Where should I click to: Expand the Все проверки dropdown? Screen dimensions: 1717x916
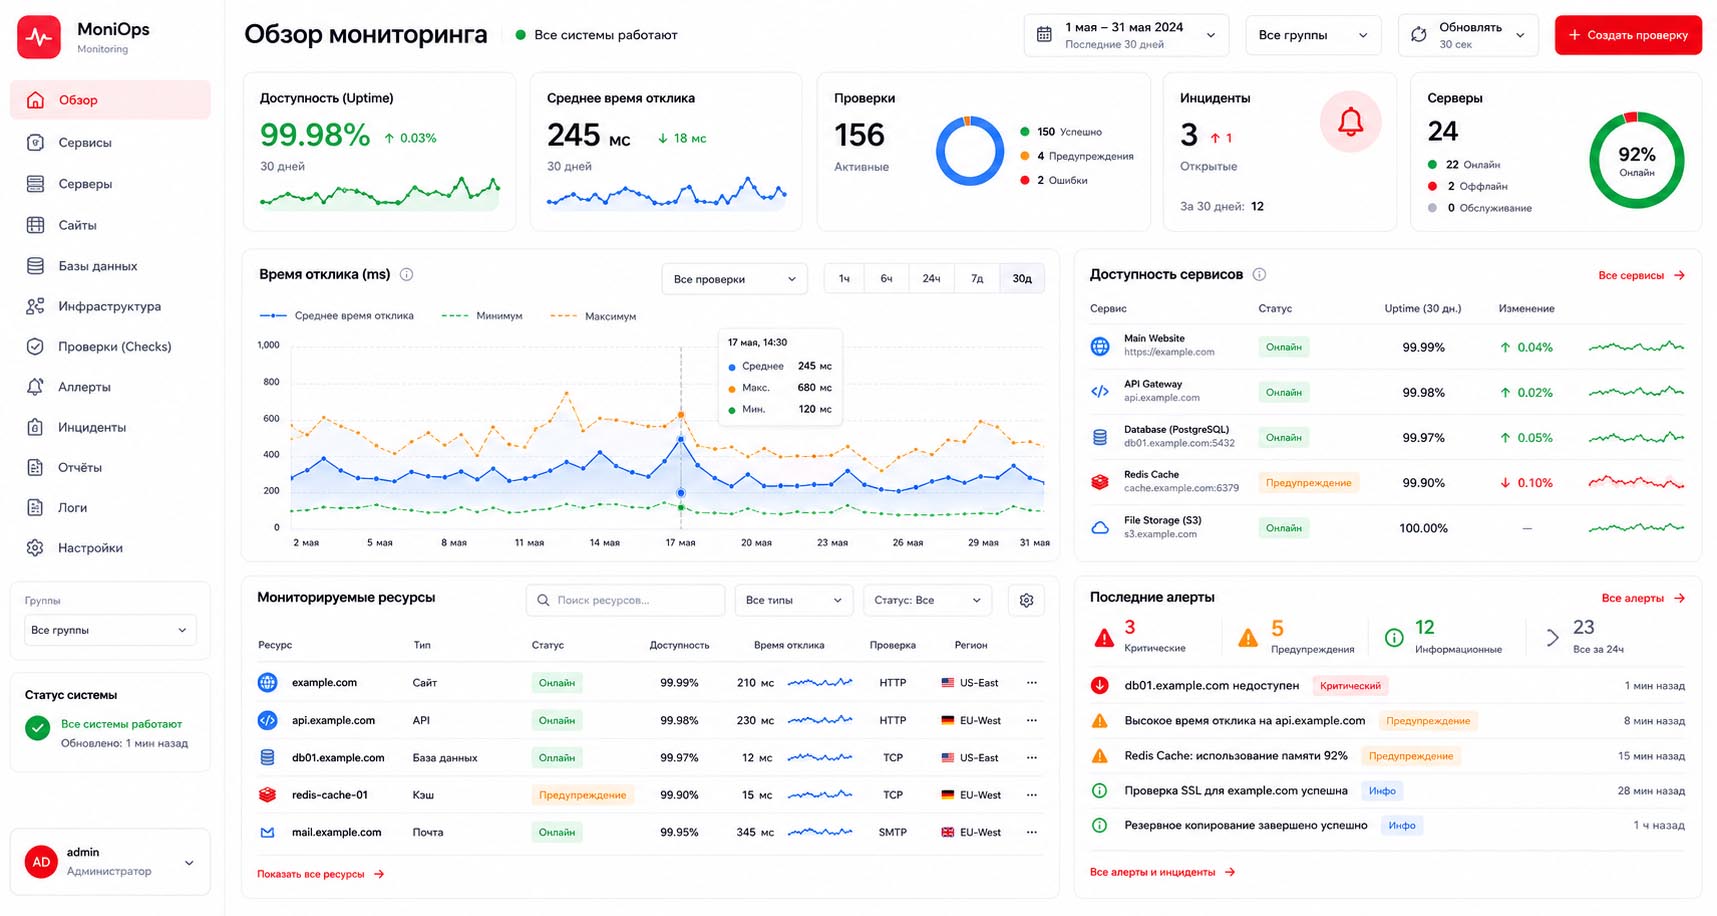click(734, 279)
